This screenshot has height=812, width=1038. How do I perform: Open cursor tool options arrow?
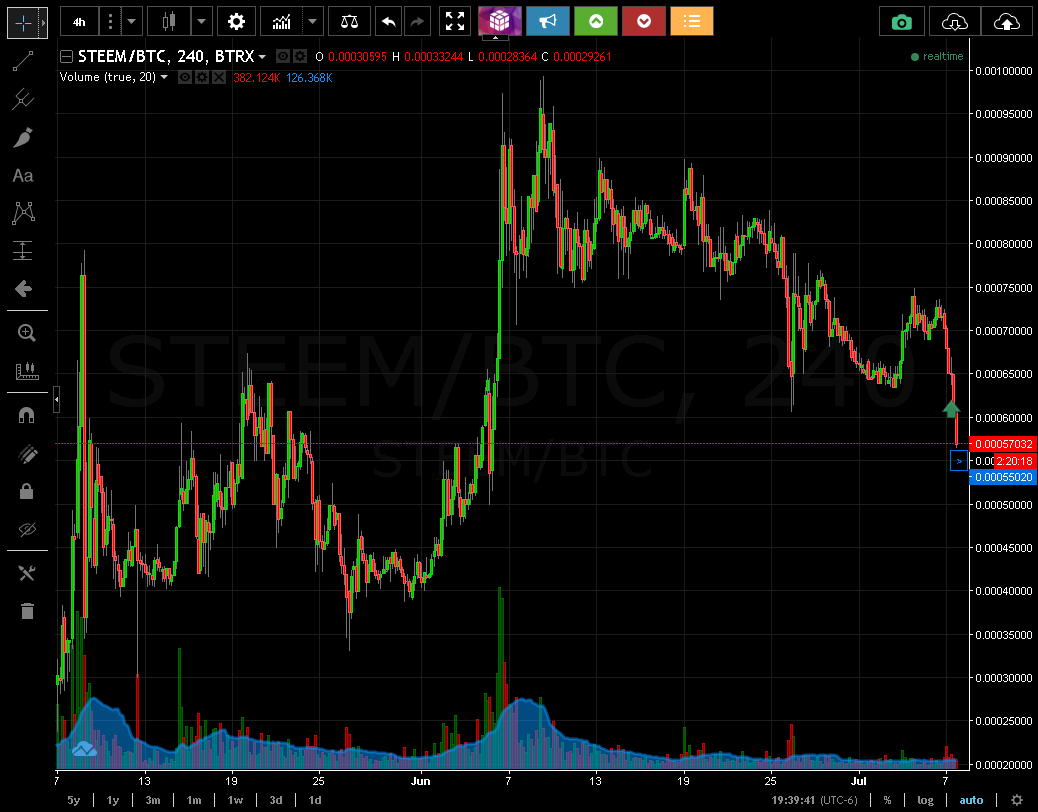click(x=44, y=23)
